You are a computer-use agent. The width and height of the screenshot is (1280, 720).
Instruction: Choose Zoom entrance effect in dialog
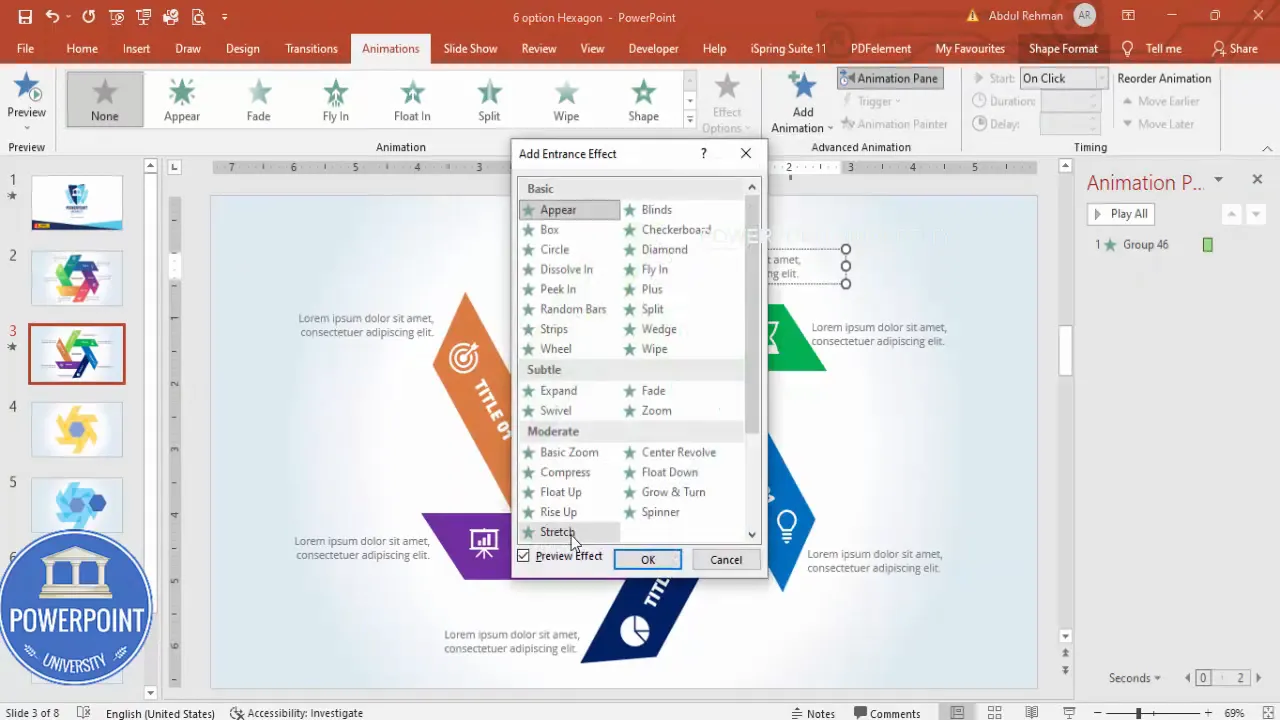[656, 411]
